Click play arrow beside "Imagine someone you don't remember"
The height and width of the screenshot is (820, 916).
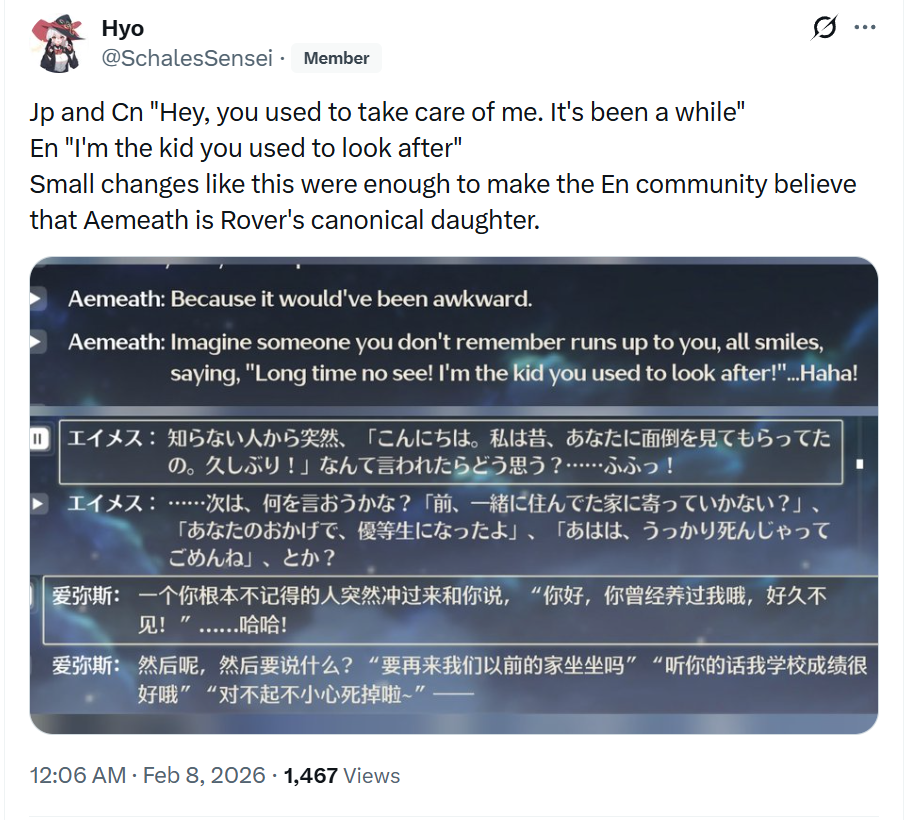[36, 342]
